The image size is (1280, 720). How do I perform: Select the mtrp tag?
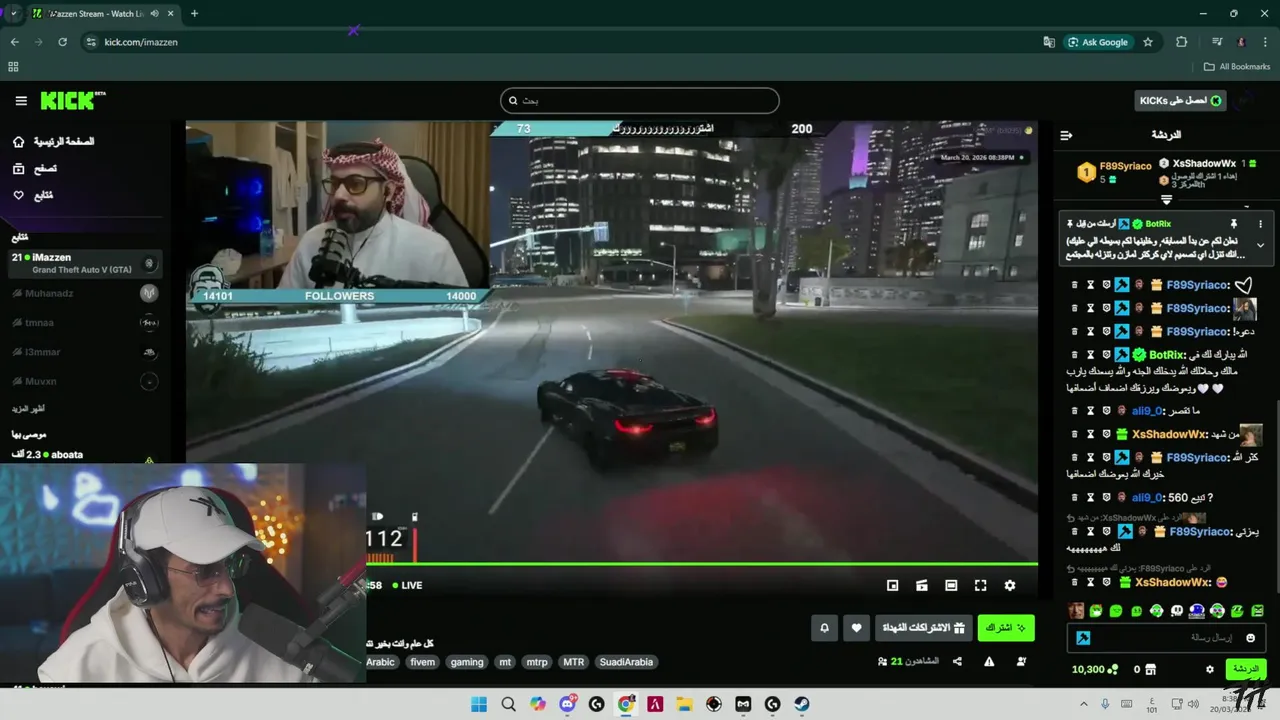537,662
